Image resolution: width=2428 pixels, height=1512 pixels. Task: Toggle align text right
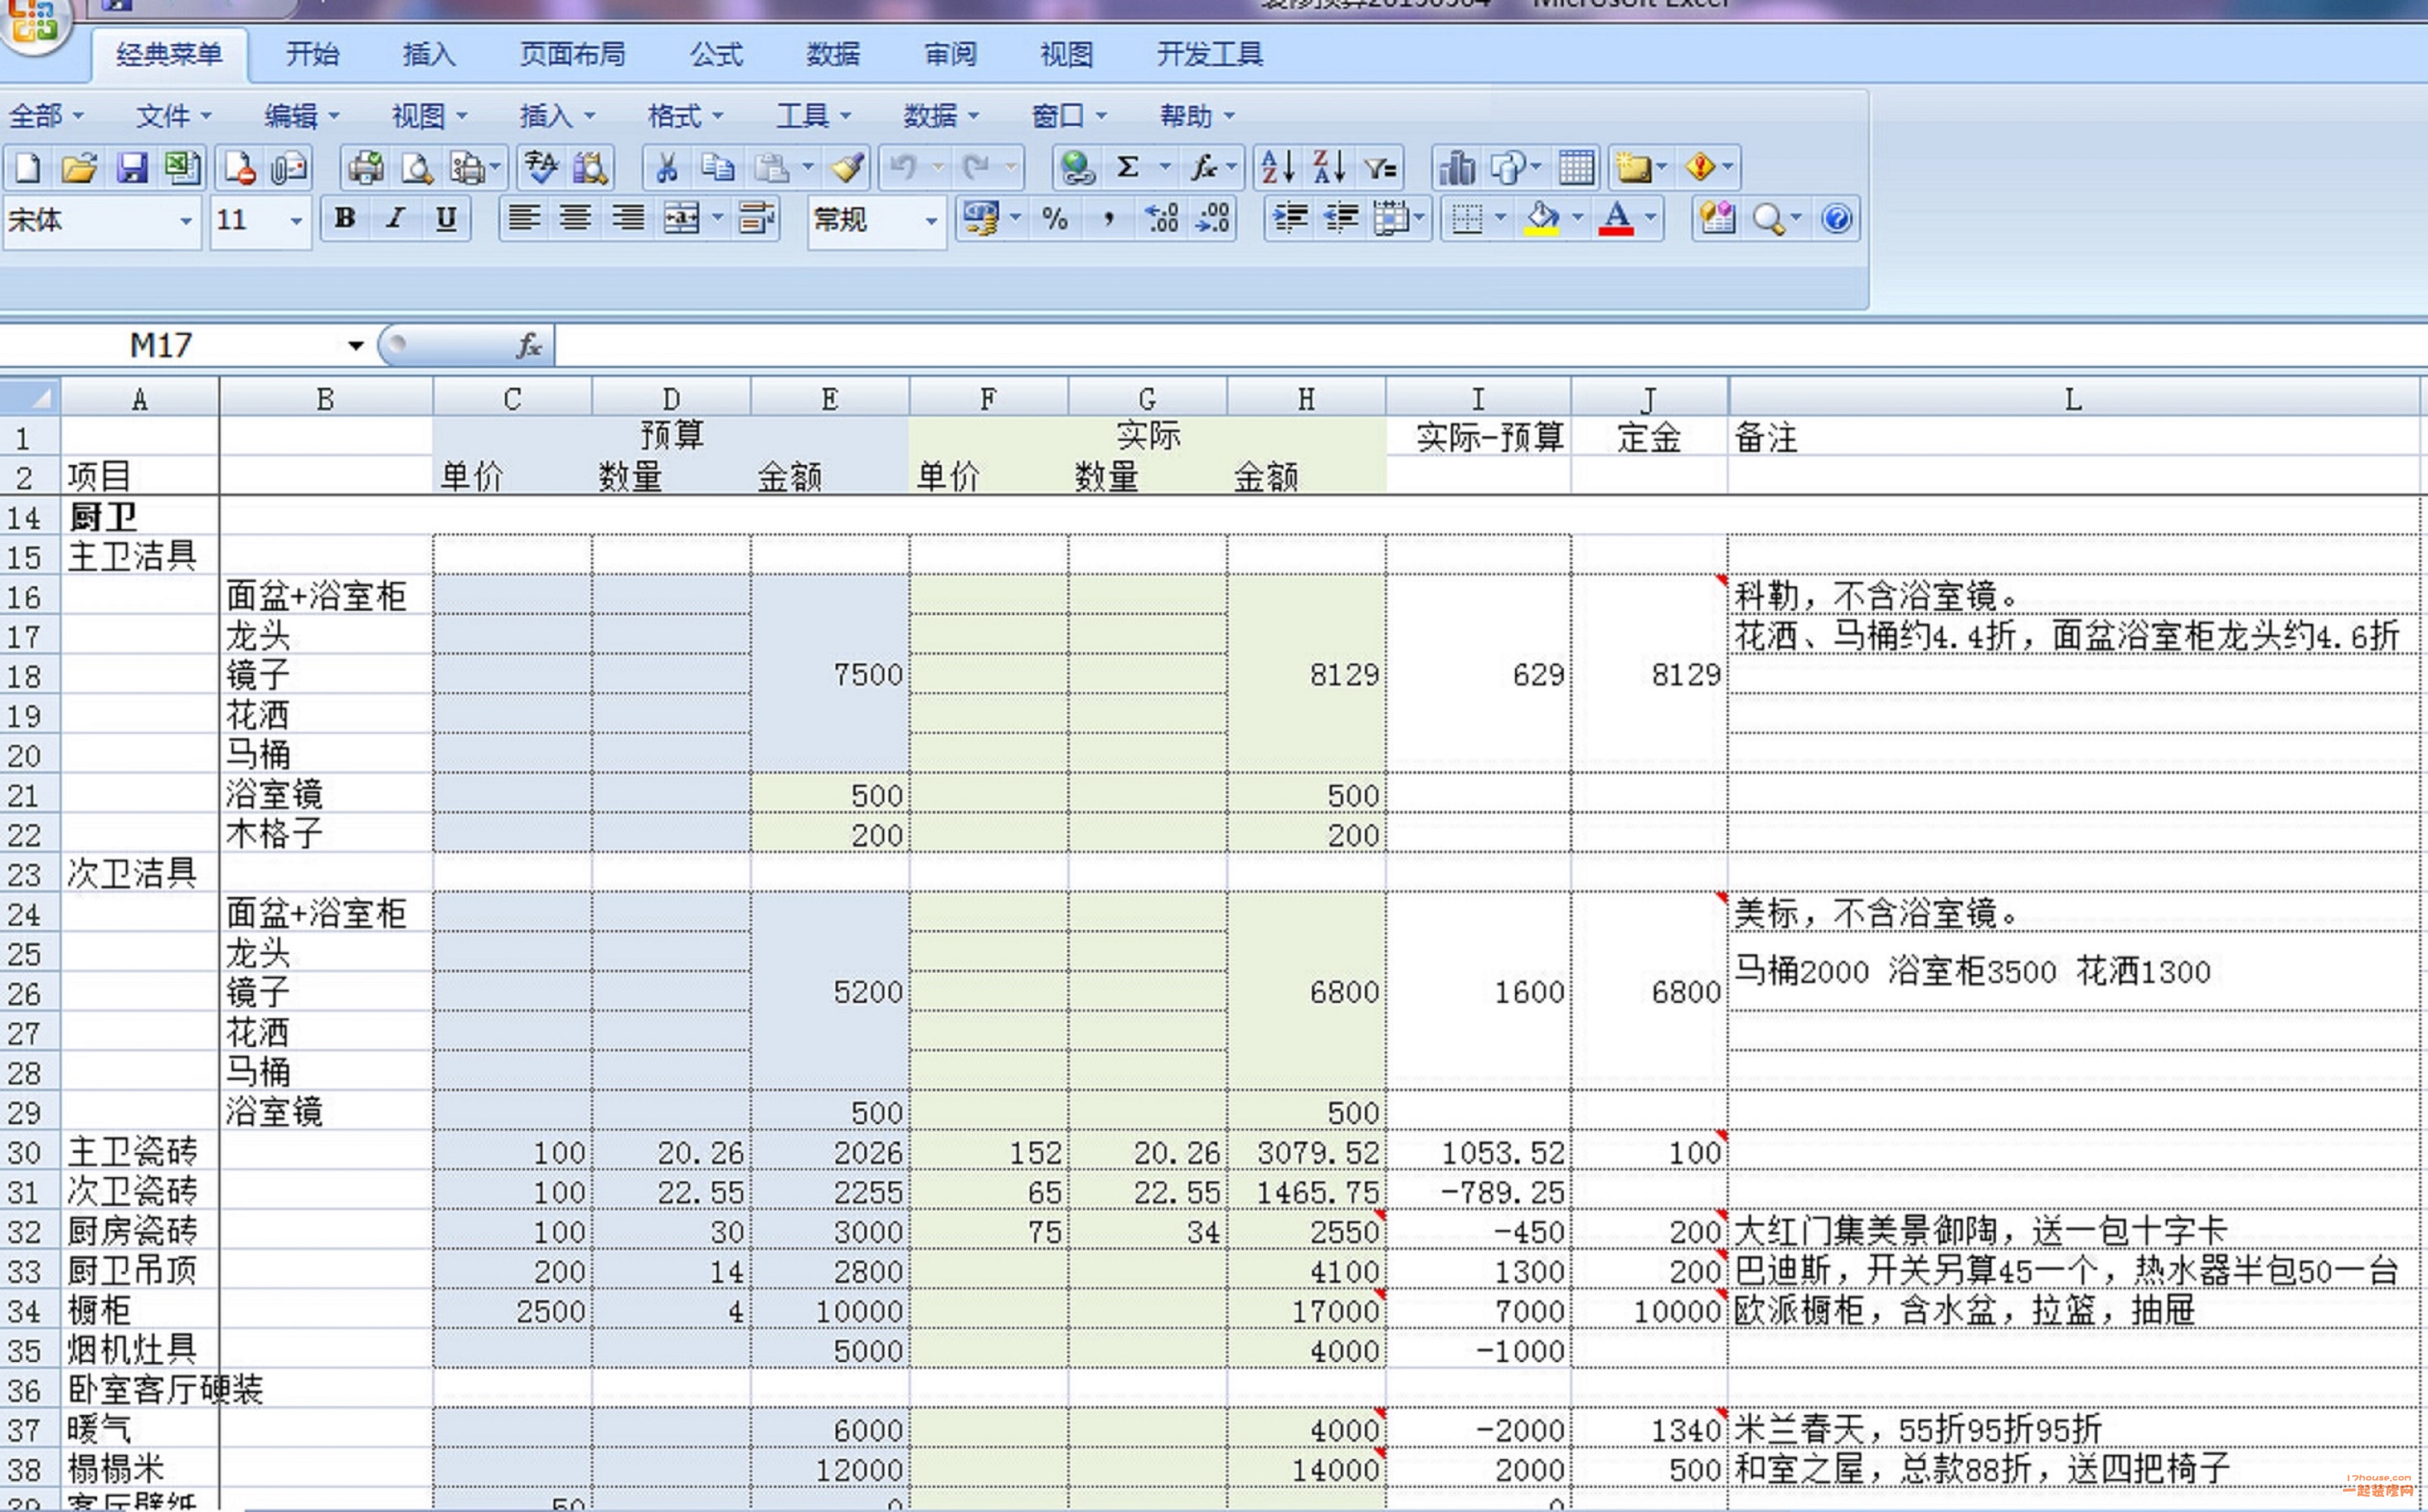627,219
